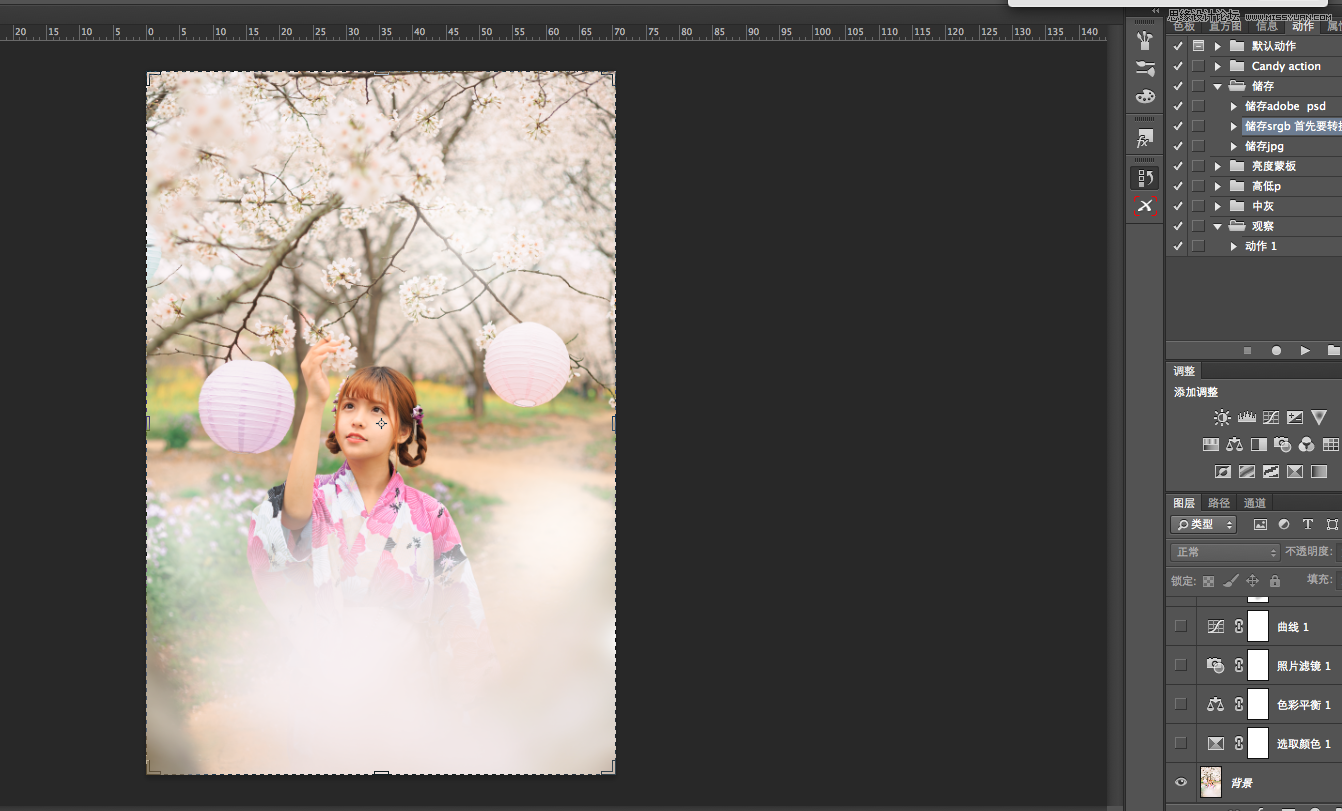Add a Color Balance adjustment from Adjustments panel
The image size is (1342, 811).
click(1235, 444)
